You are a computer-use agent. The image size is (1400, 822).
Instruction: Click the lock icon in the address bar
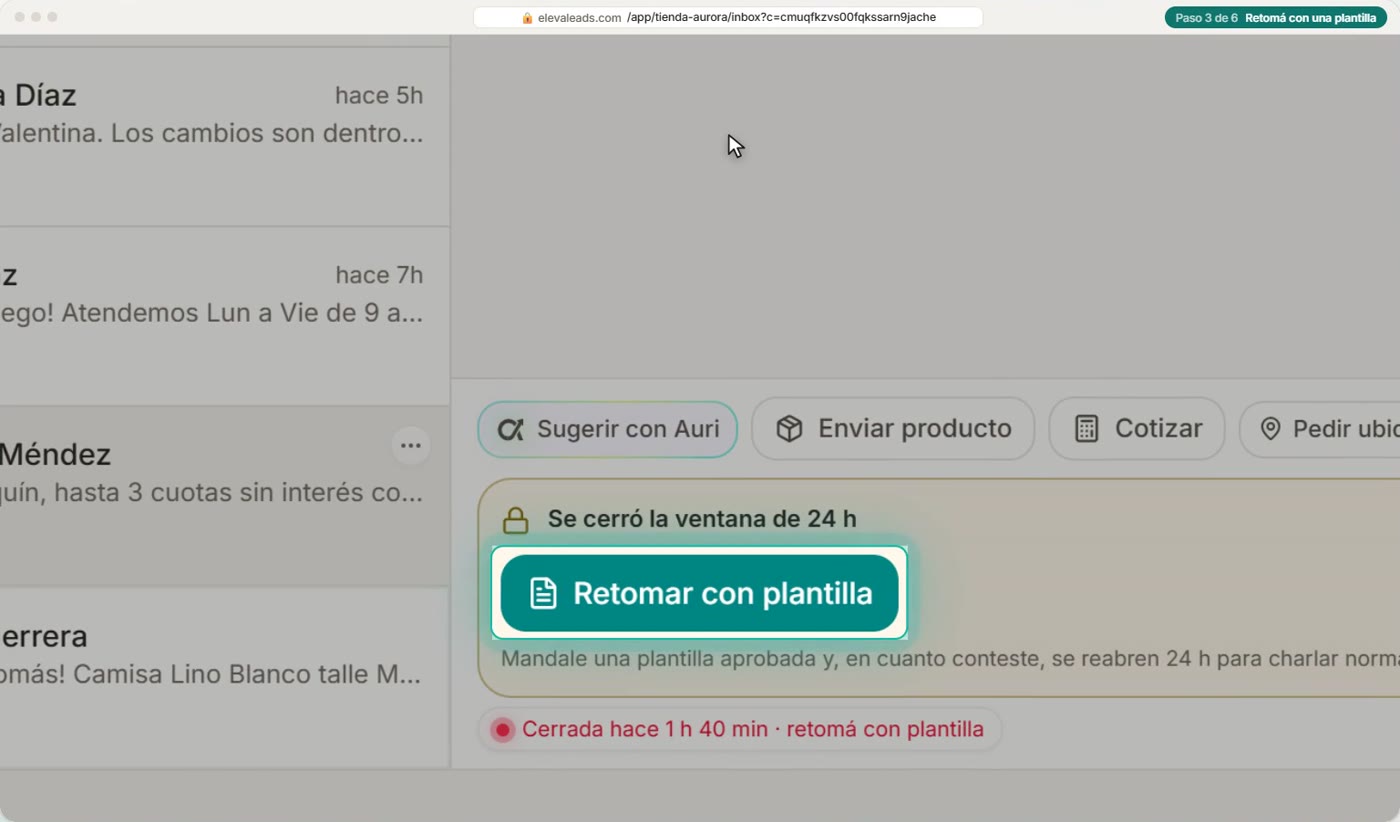pyautogui.click(x=528, y=18)
